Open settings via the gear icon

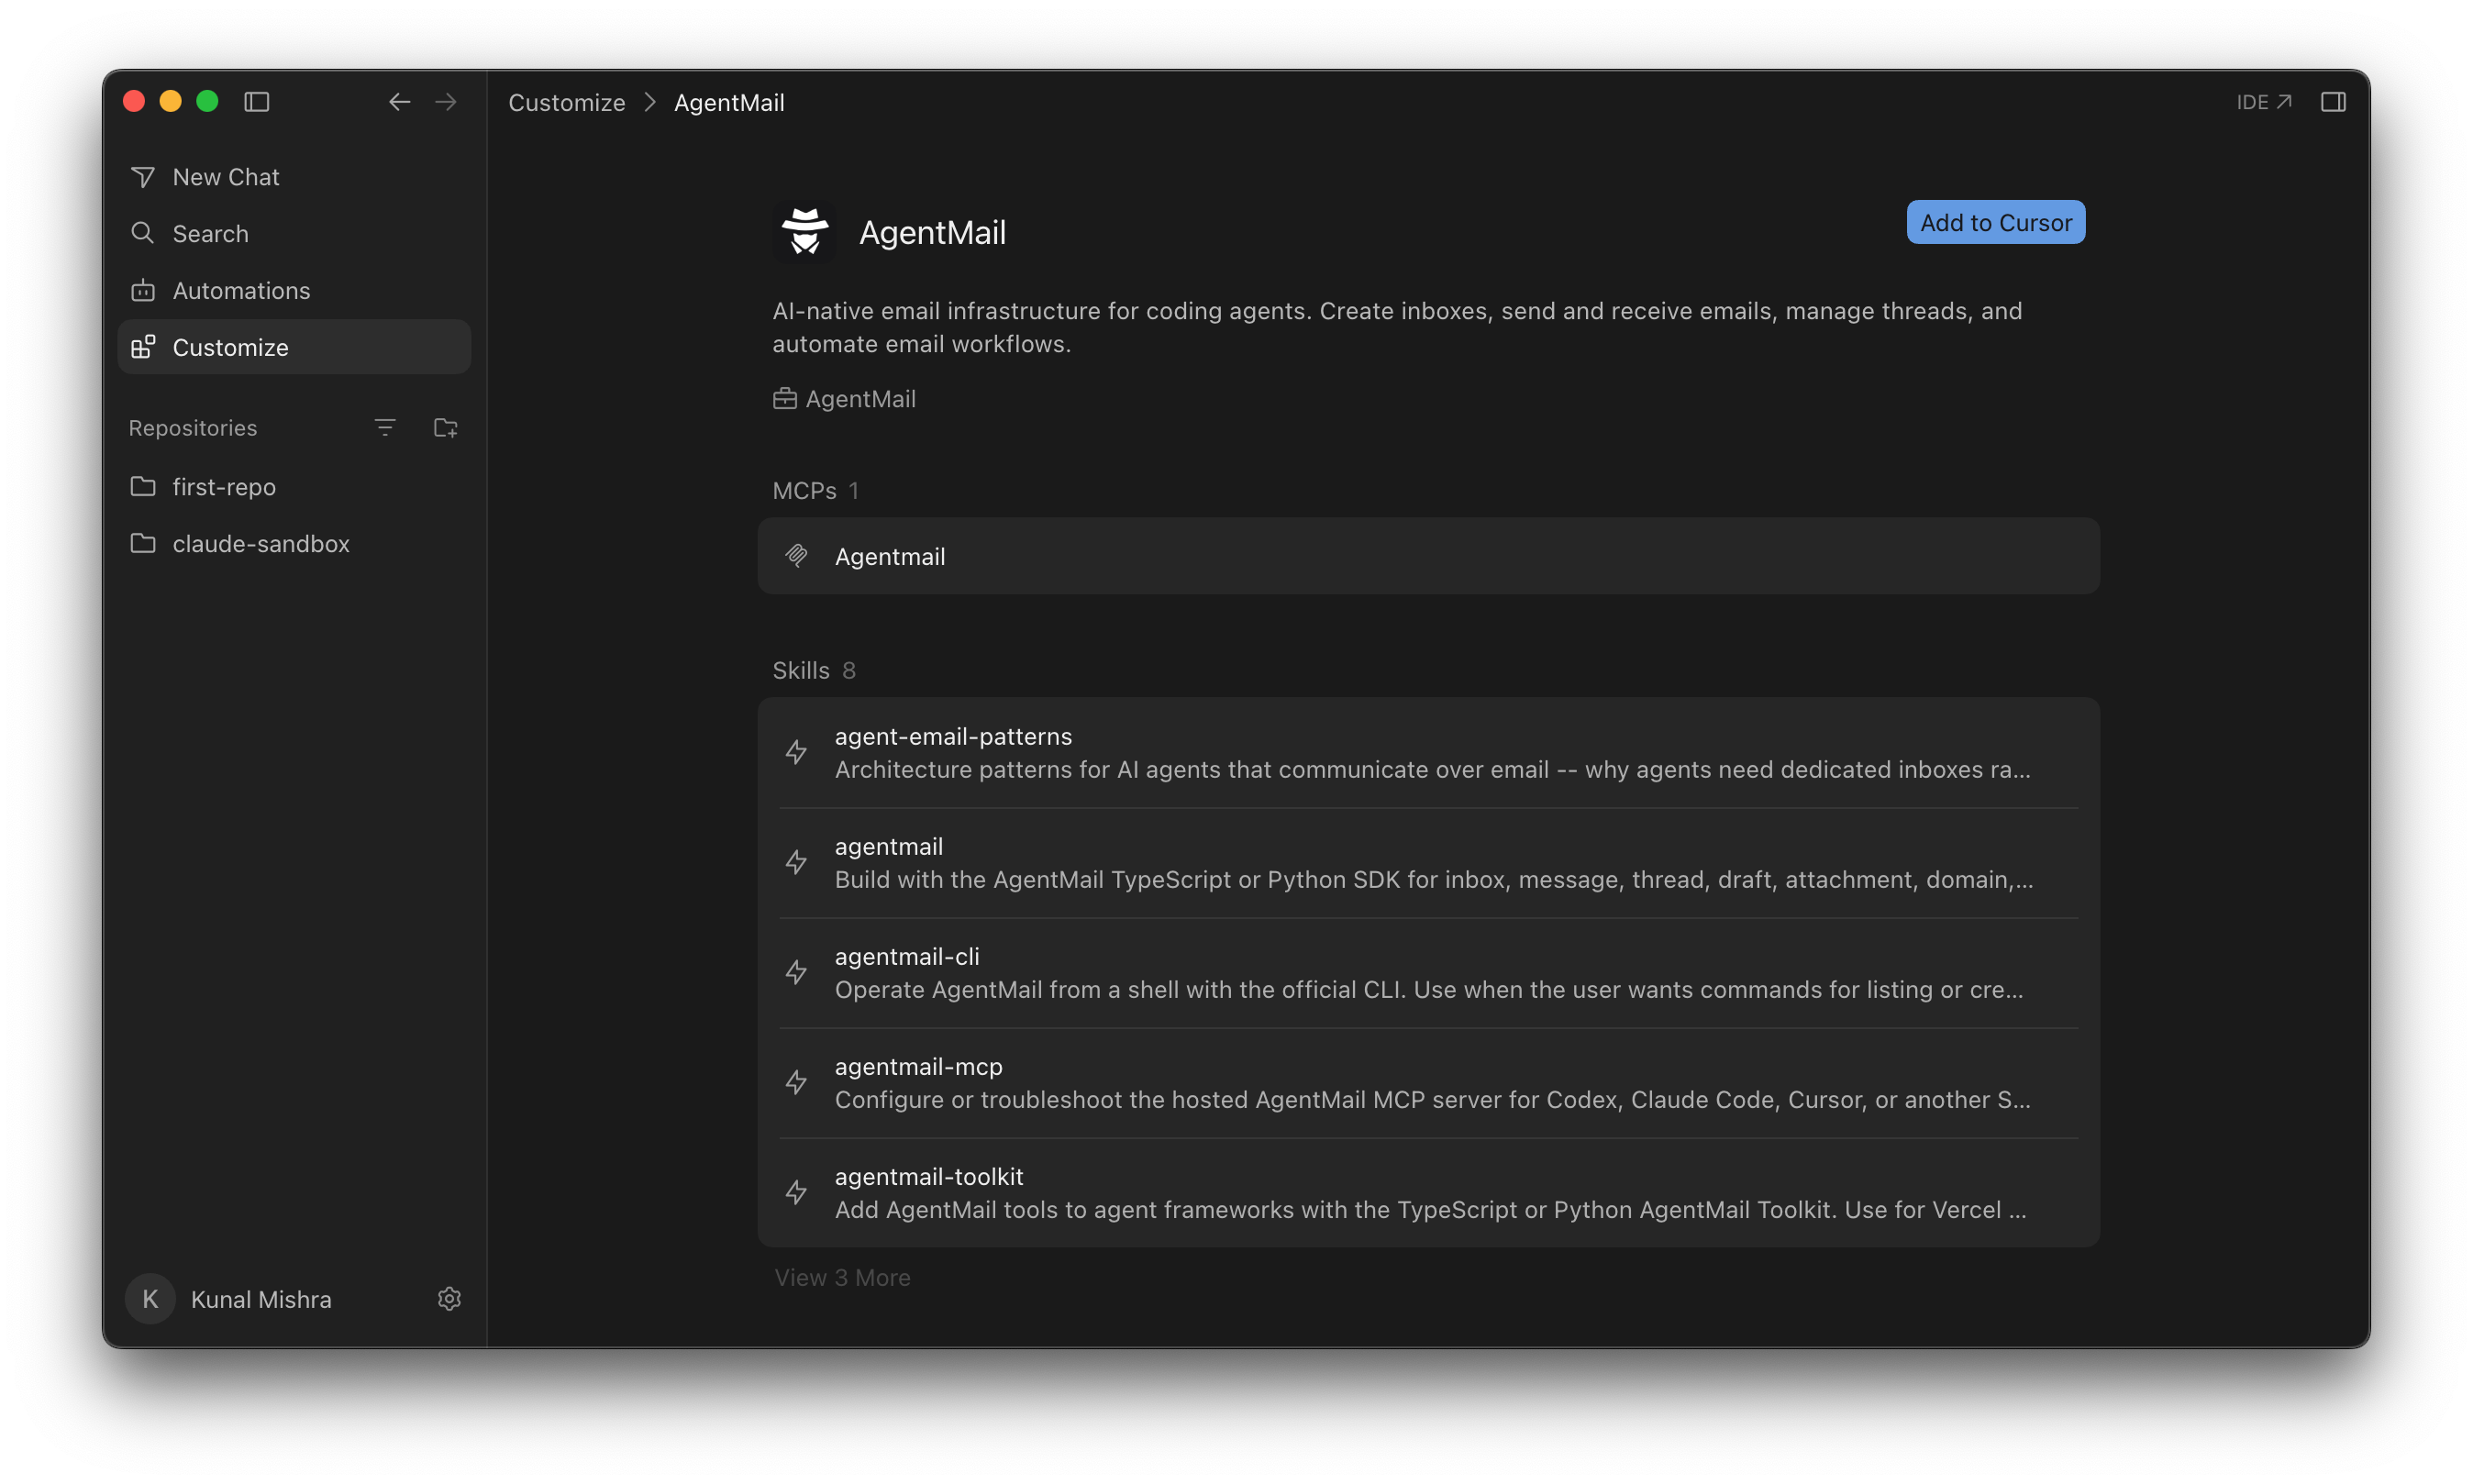coord(449,1299)
